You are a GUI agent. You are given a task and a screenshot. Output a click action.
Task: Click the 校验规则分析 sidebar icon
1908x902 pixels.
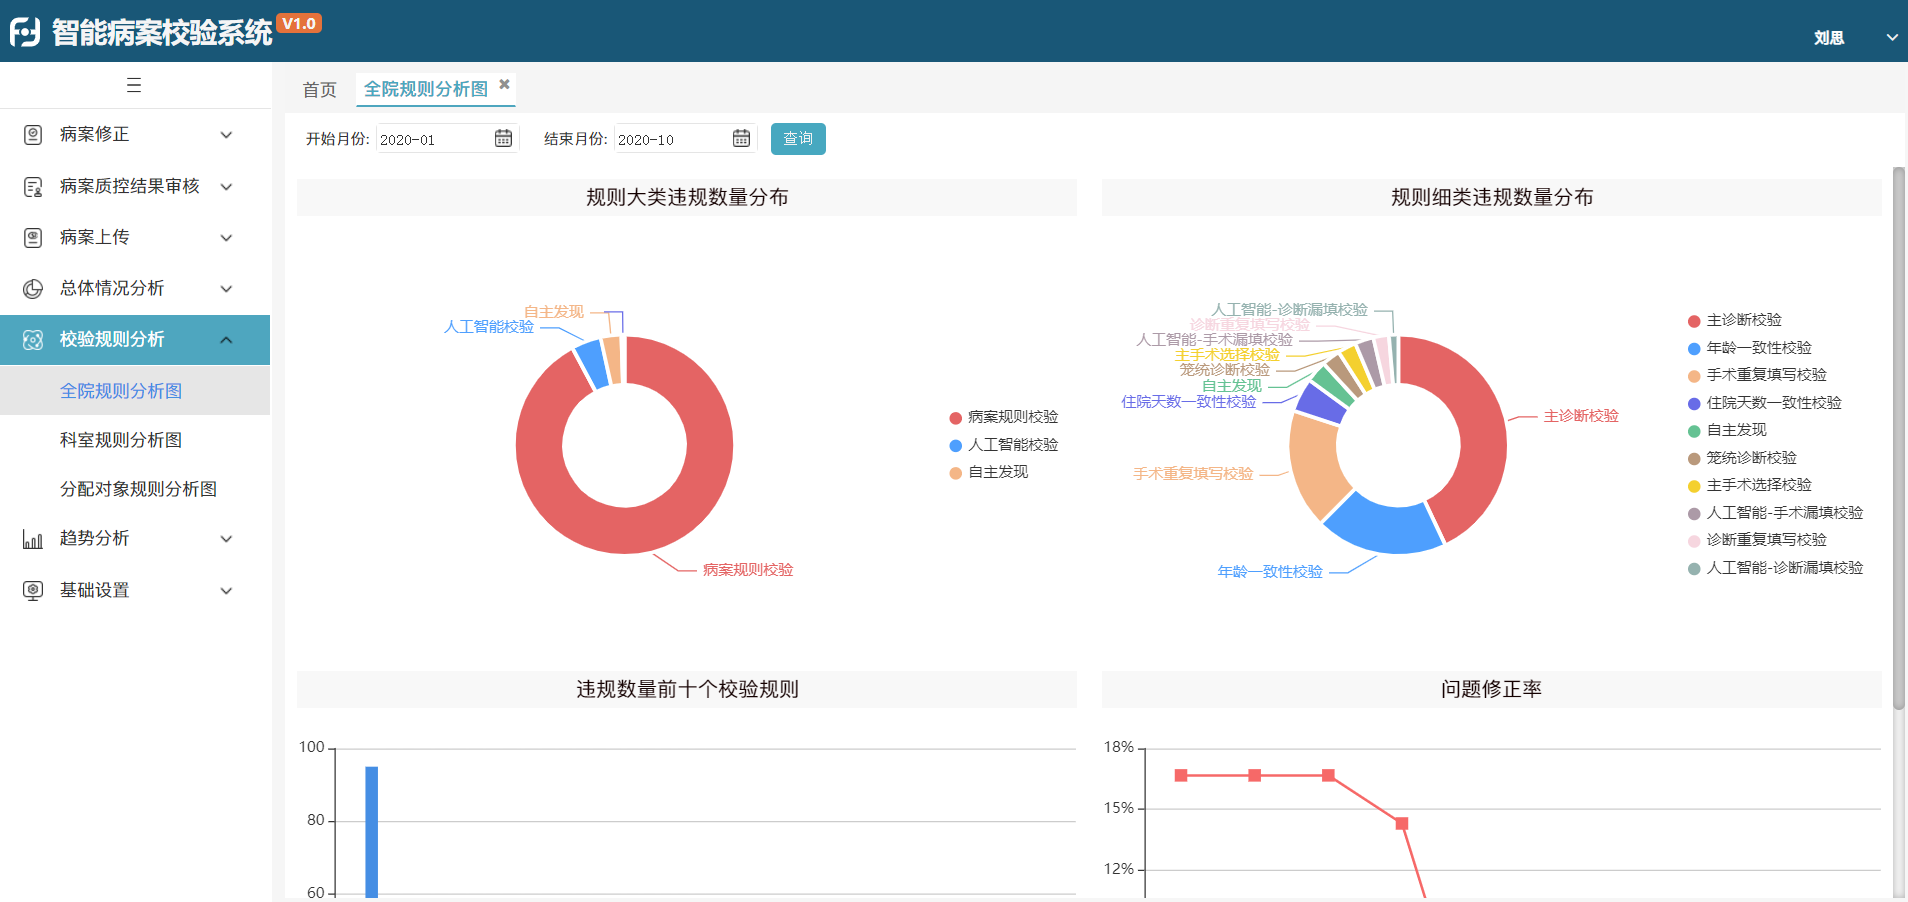pos(33,340)
